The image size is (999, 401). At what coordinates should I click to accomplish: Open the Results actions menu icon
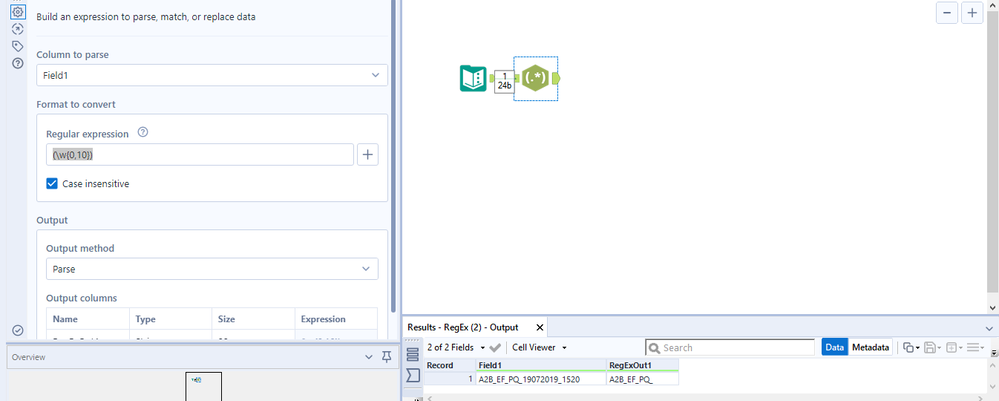(975, 347)
